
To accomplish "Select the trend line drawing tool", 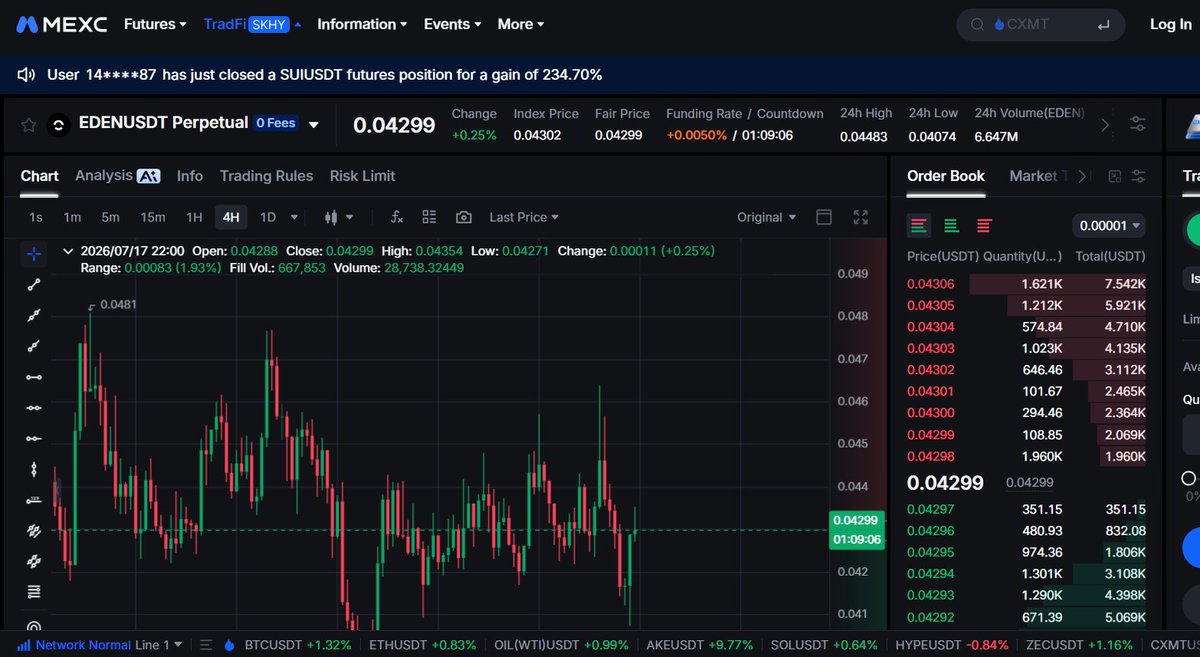I will pos(34,284).
